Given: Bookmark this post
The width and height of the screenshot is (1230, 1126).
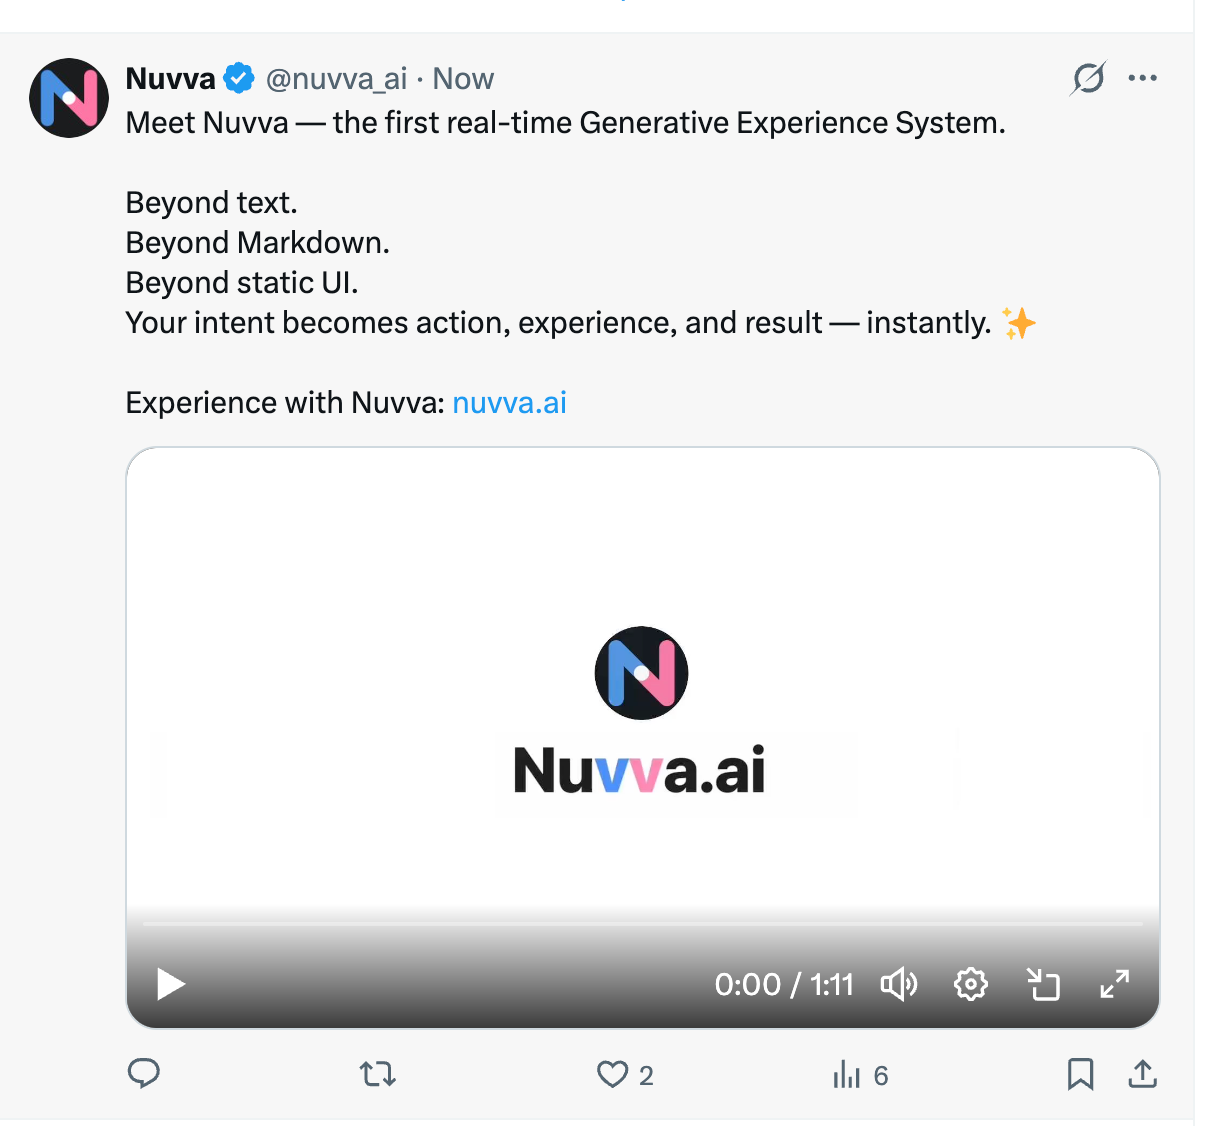Looking at the screenshot, I should pyautogui.click(x=1080, y=1075).
